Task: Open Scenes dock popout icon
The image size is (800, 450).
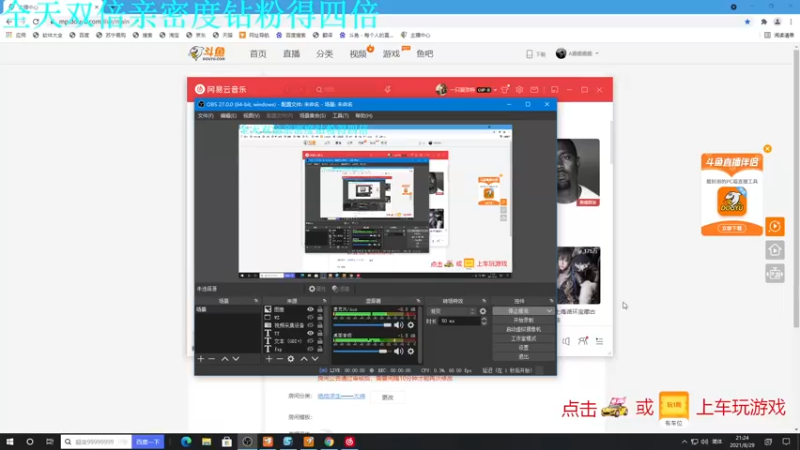Action: click(256, 301)
